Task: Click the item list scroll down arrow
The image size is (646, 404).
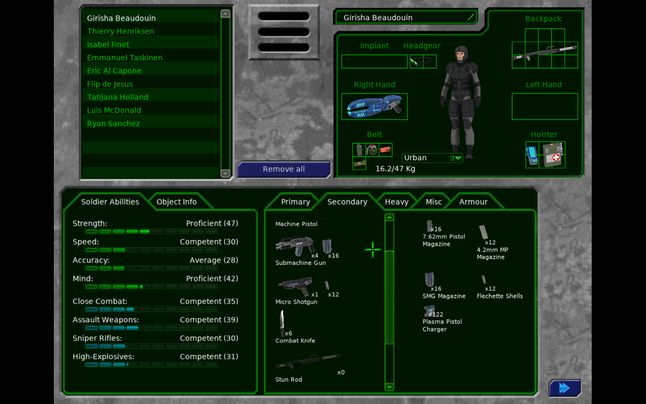Action: (x=389, y=387)
